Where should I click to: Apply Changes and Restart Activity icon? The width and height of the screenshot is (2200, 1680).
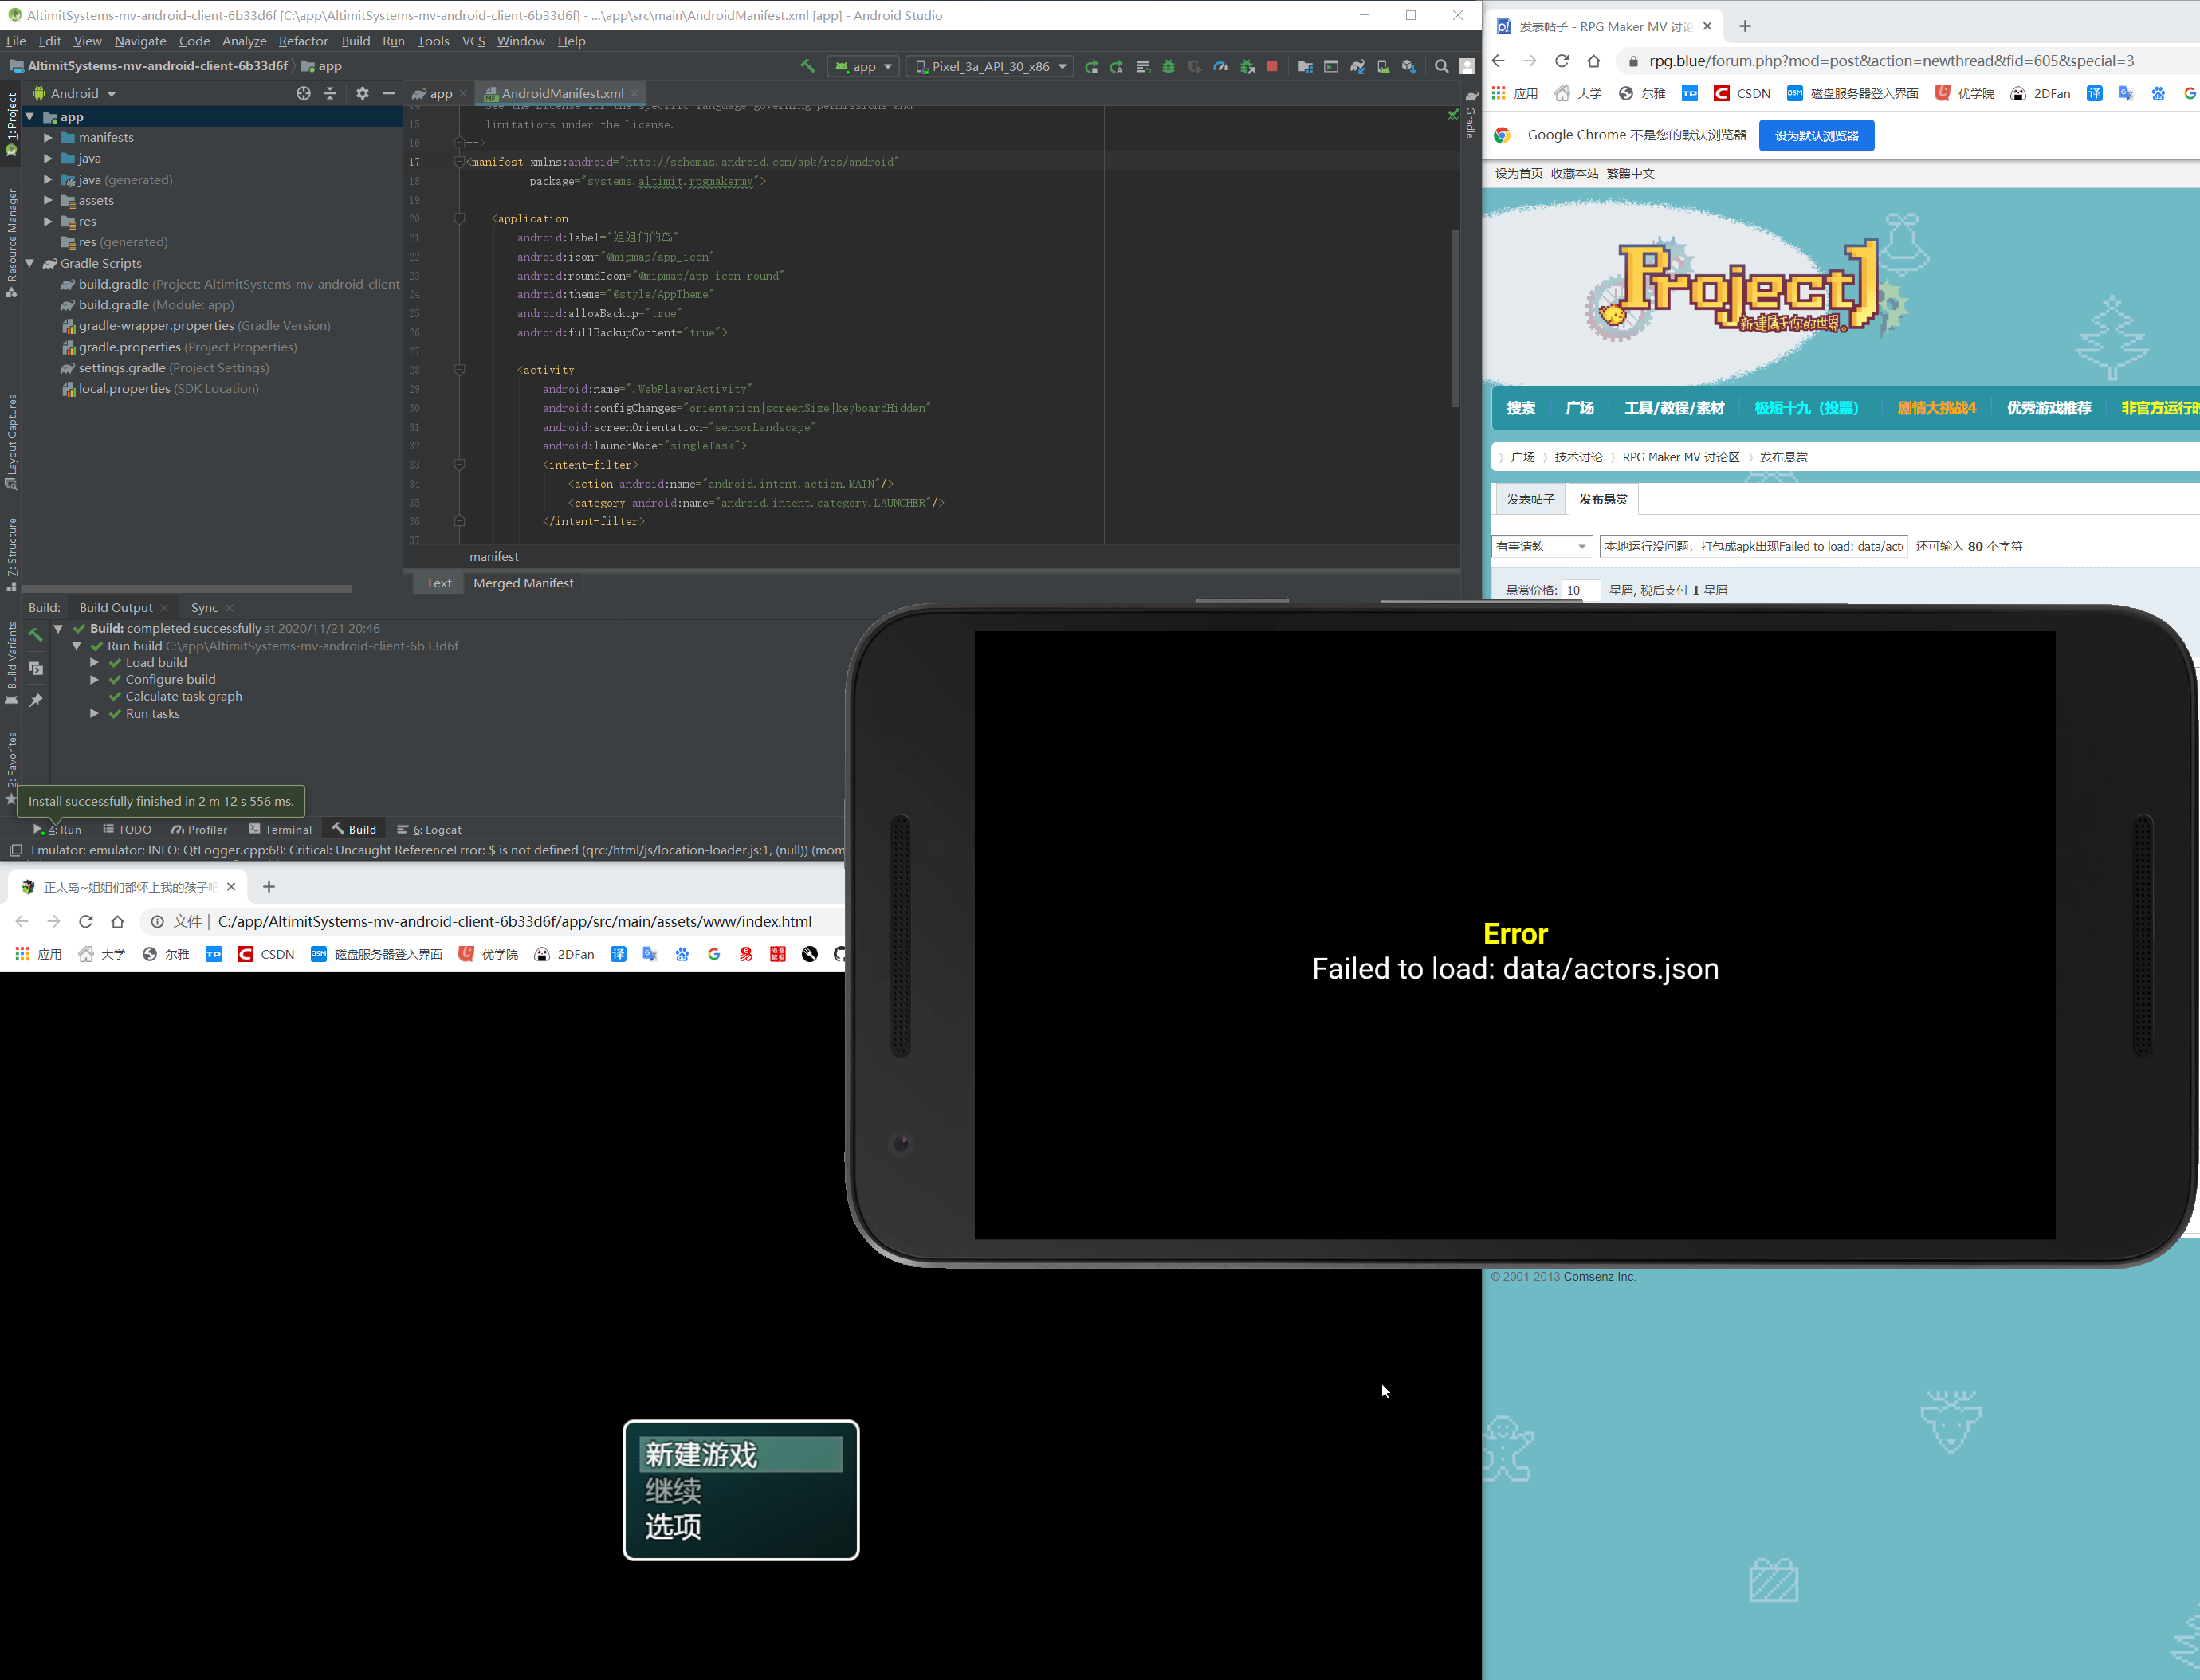[x=1117, y=66]
